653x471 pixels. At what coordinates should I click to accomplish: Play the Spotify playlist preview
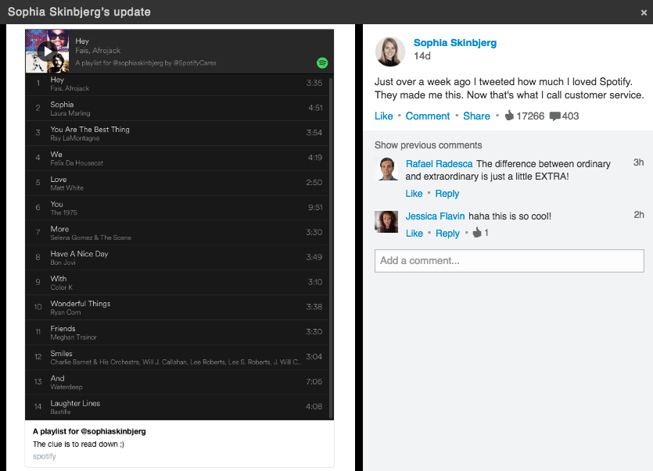point(46,50)
